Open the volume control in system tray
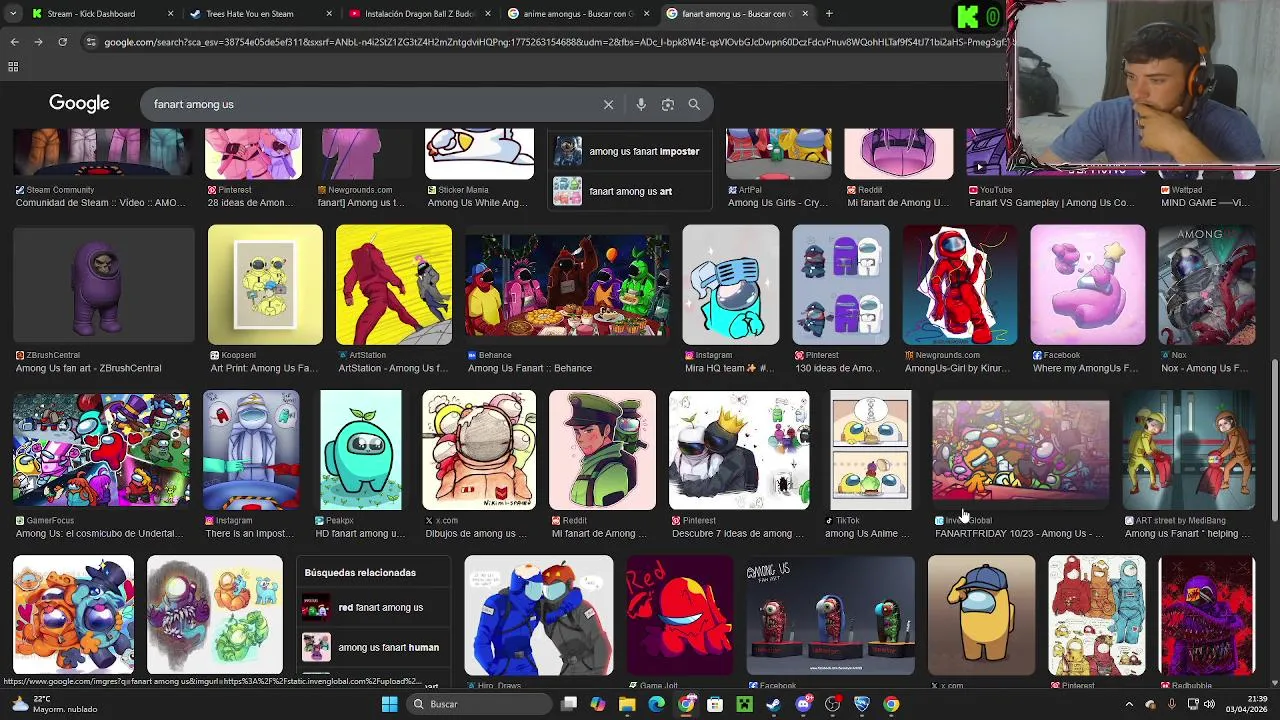 pos(1209,704)
